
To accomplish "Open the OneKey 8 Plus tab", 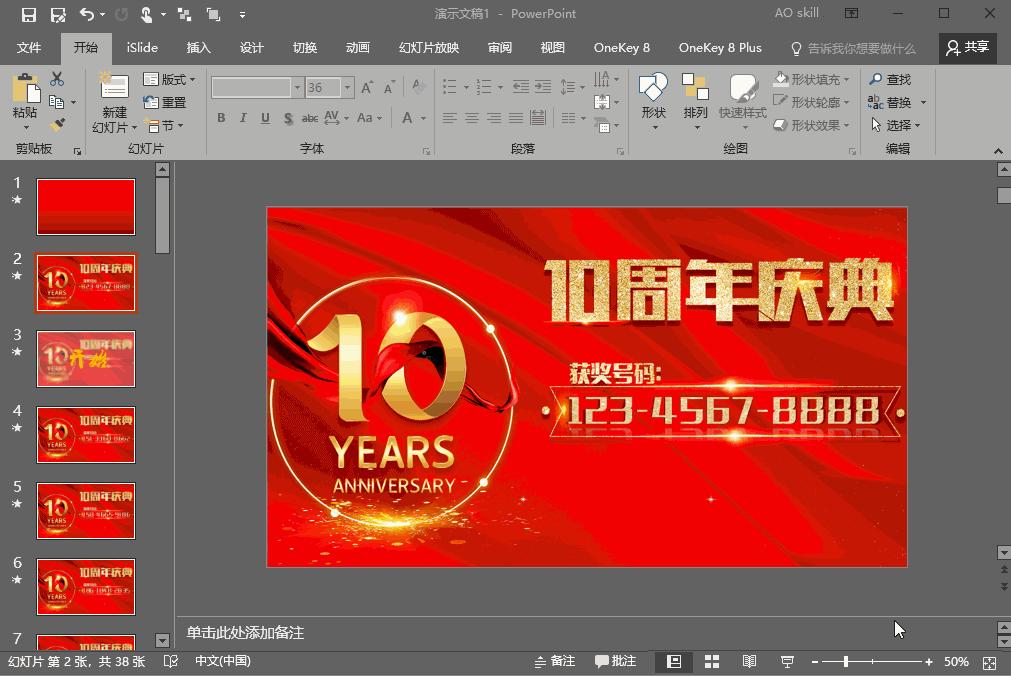I will (720, 47).
